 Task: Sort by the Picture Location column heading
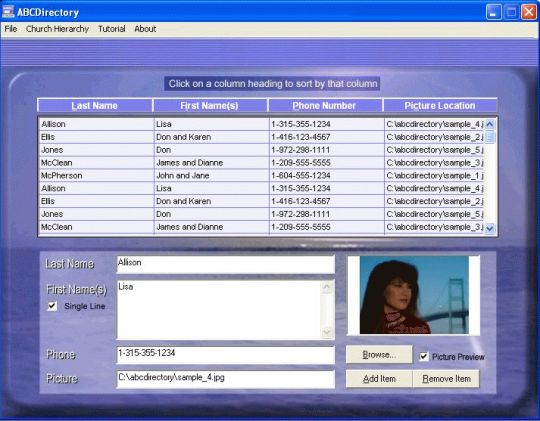pos(440,105)
